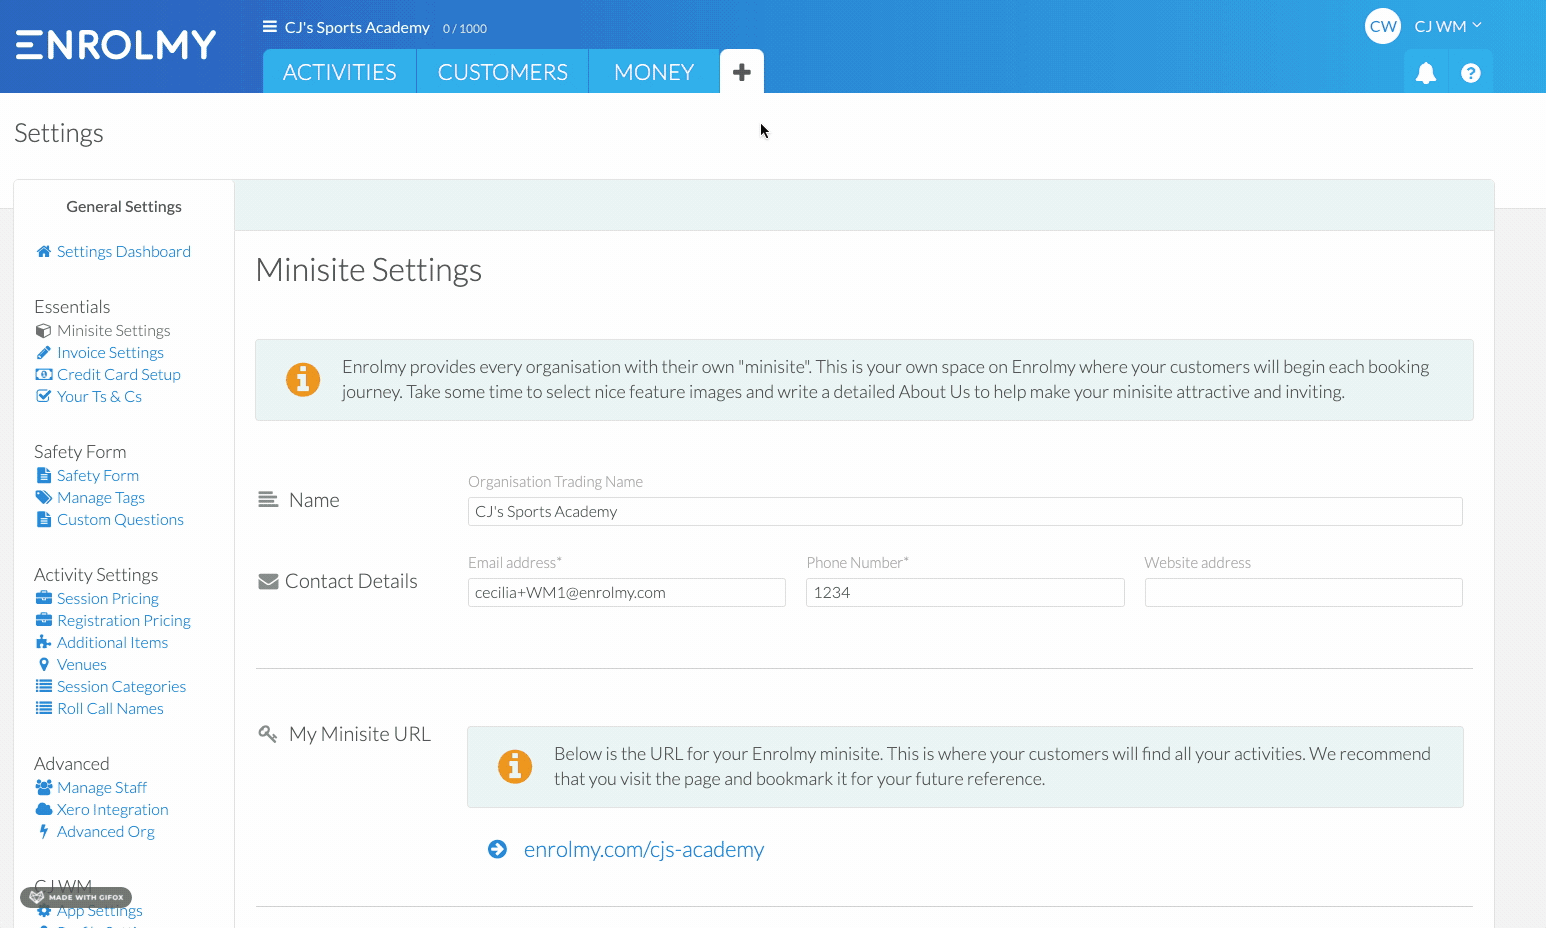1546x928 pixels.
Task: Open App Settings link
Action: pos(99,911)
